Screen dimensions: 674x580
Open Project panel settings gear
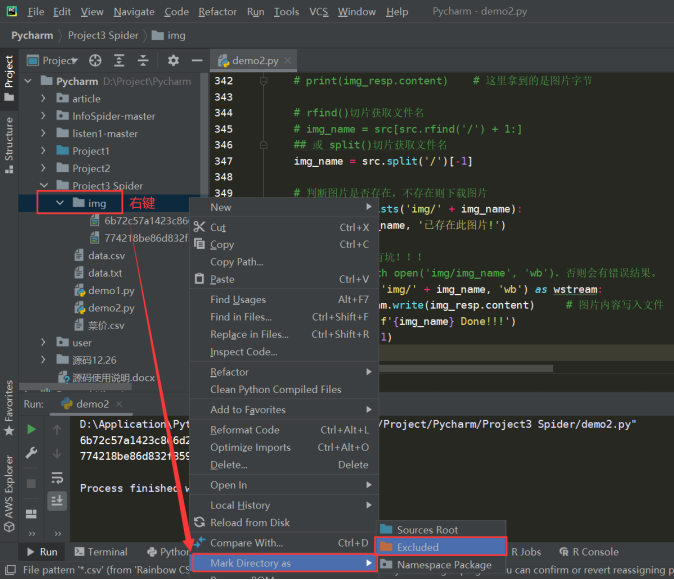[x=172, y=61]
